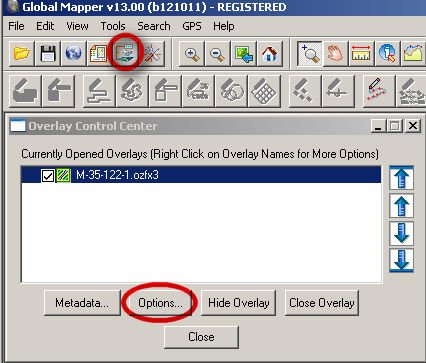Click the Home full view icon
Screen dimensions: 426x363
(270, 53)
